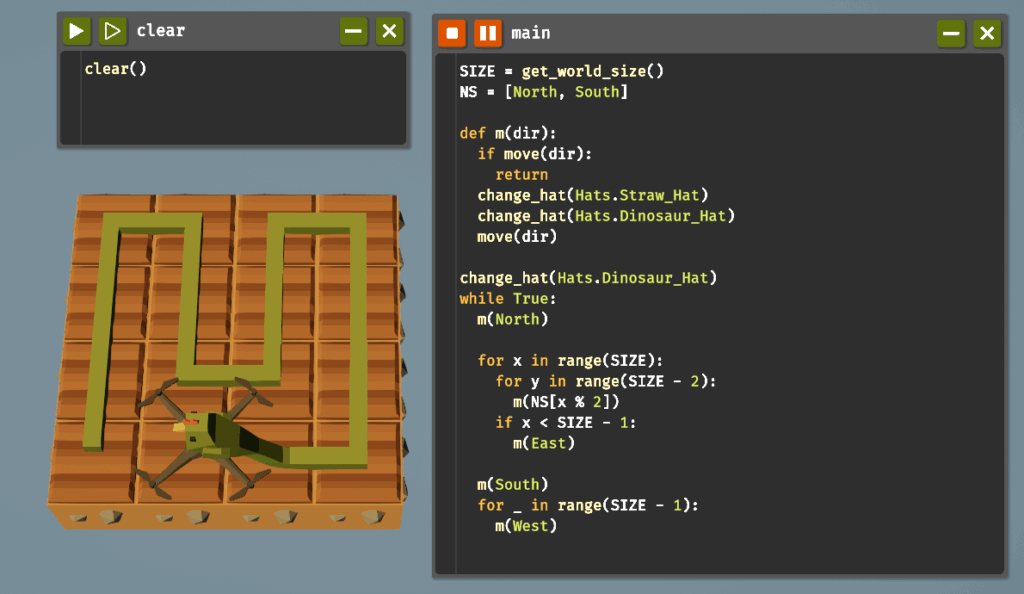Place the cursor on the clear() code line

pyautogui.click(x=116, y=69)
